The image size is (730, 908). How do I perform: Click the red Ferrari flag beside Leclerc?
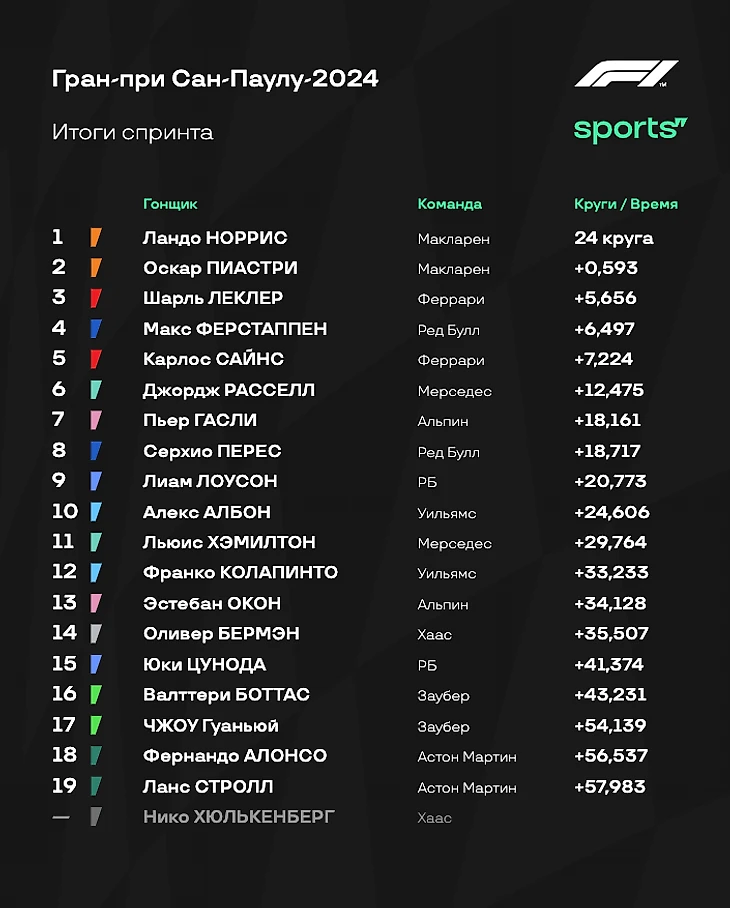click(x=96, y=298)
